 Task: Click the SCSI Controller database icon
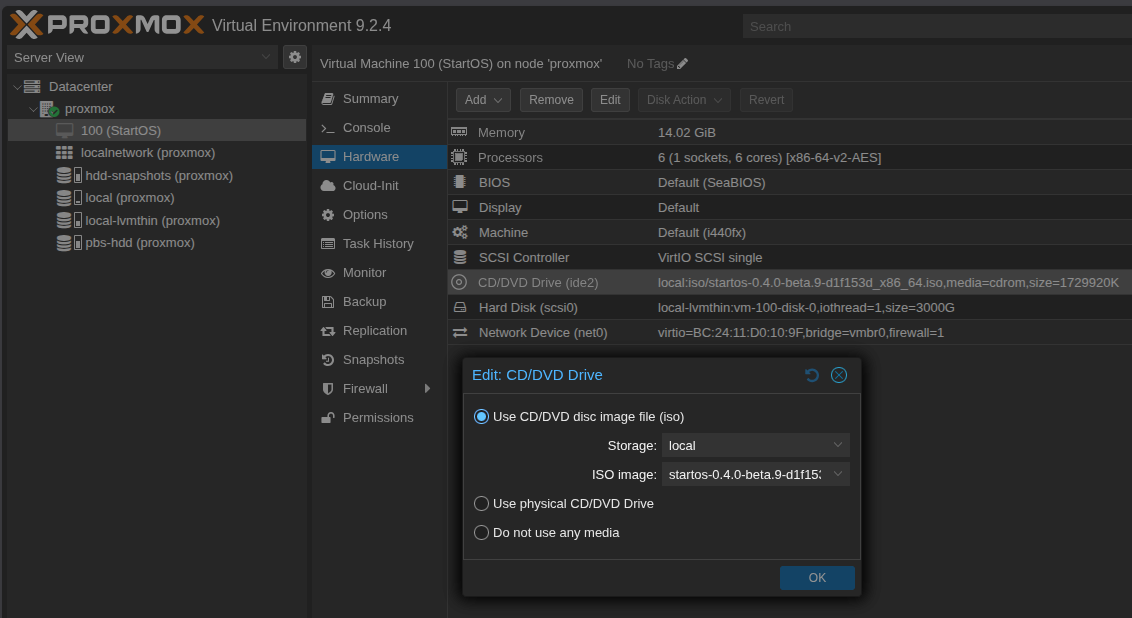[460, 257]
